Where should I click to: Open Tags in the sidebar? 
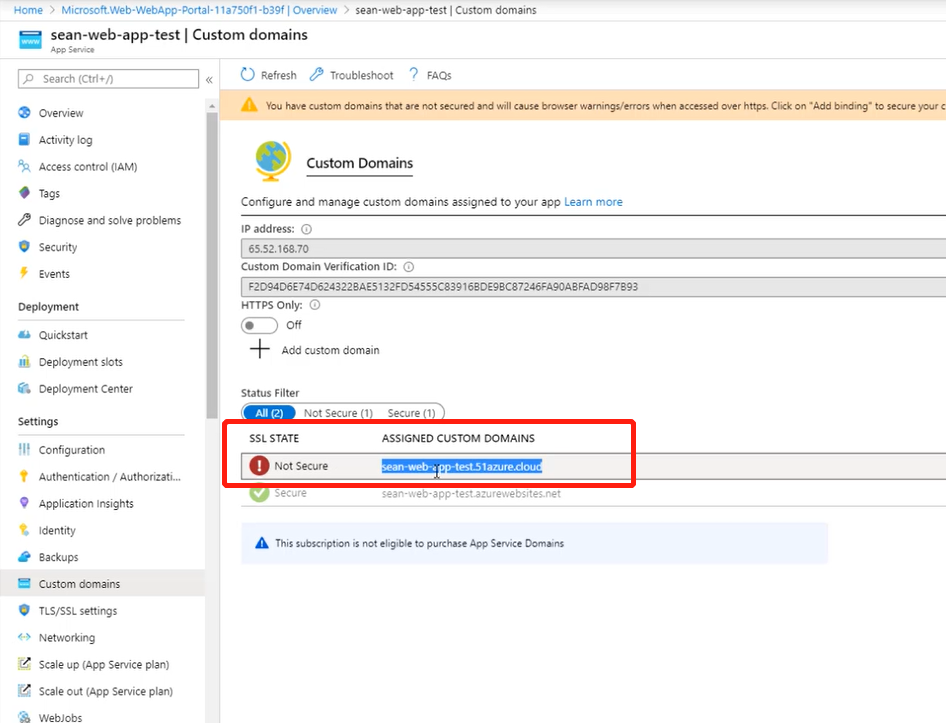coord(49,193)
